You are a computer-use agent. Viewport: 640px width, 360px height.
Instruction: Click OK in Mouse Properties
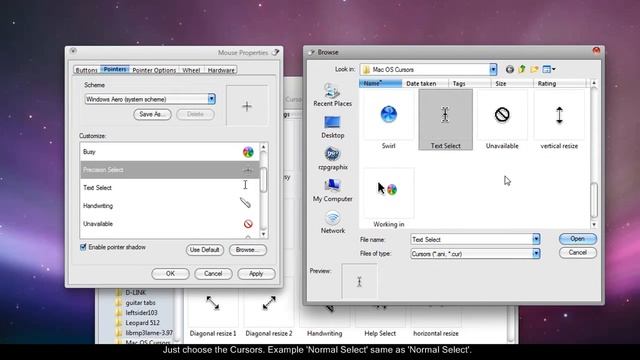170,273
